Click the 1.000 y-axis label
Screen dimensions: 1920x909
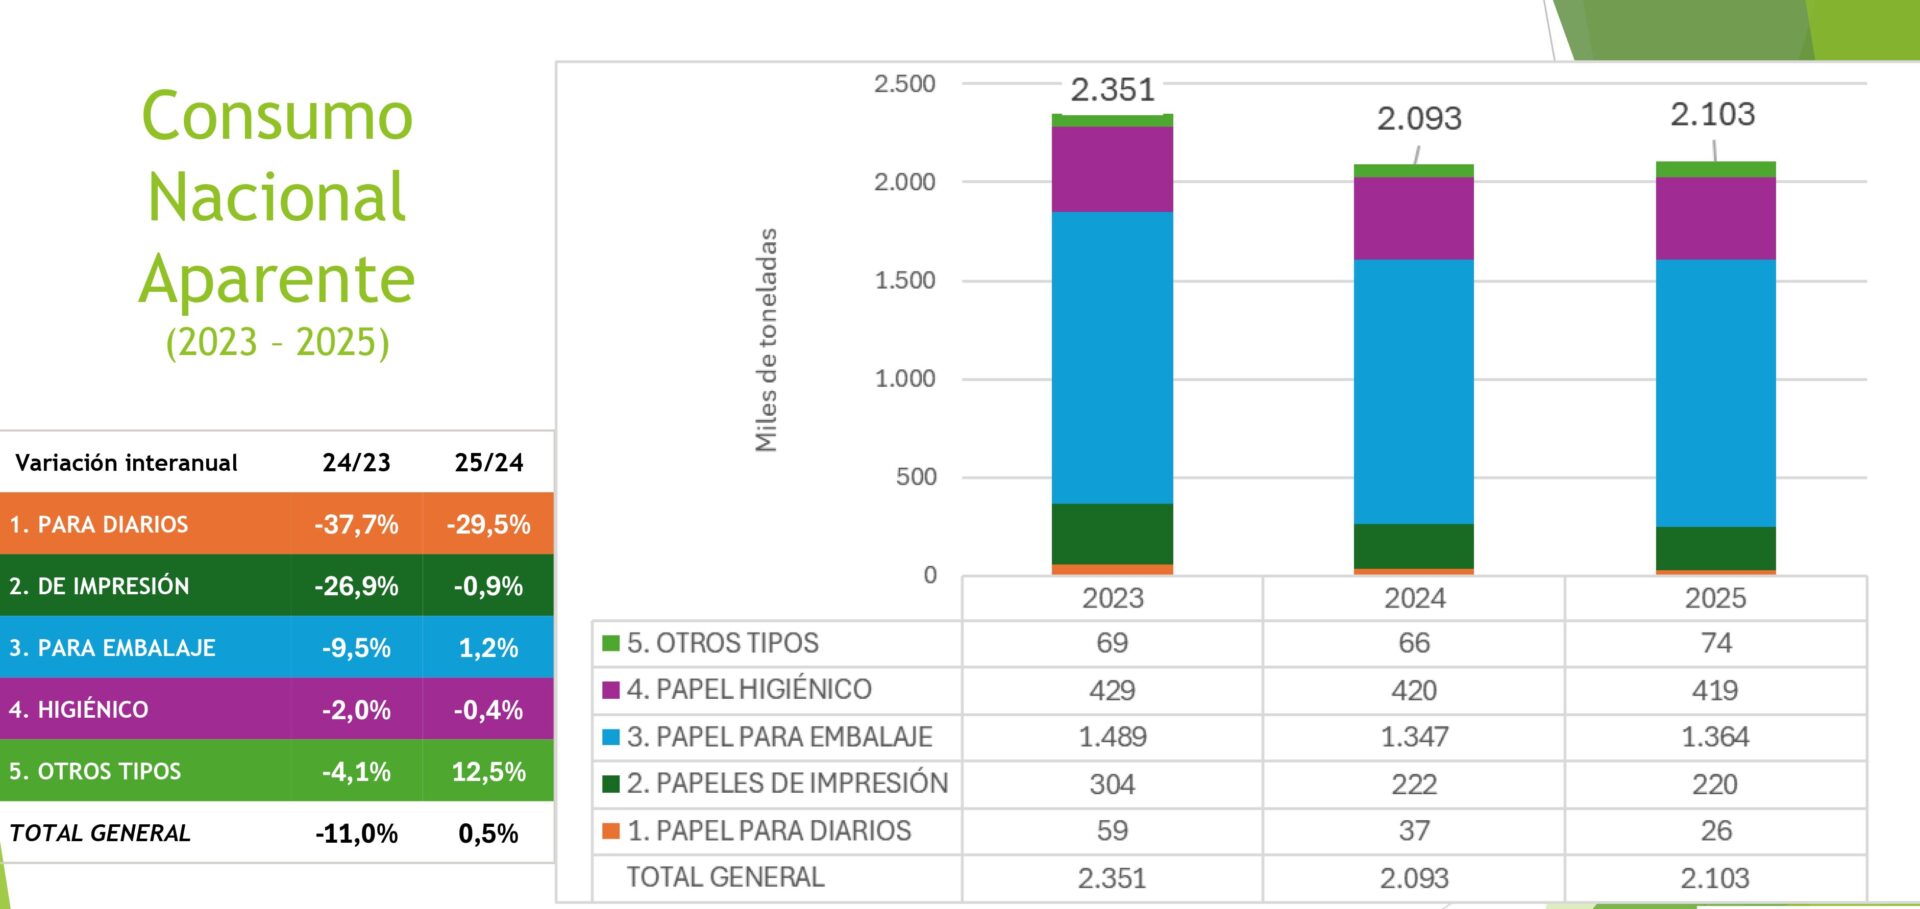[x=905, y=379]
